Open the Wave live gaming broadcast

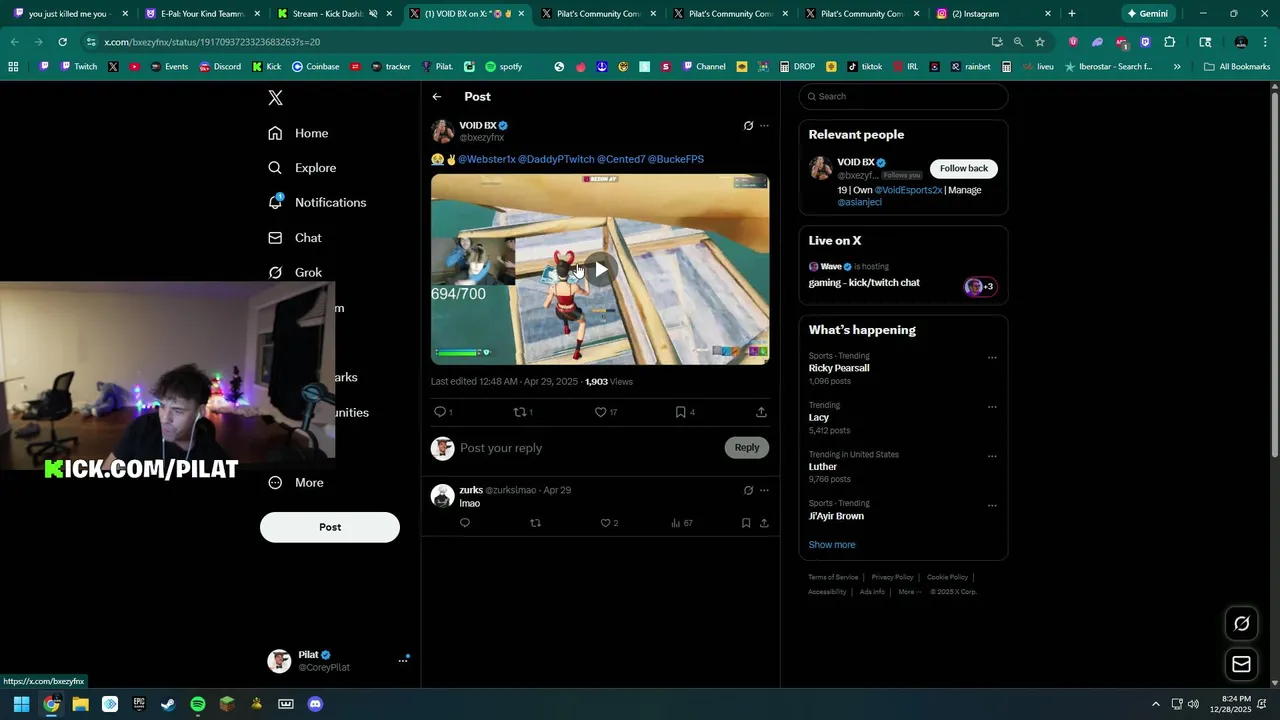pos(903,276)
